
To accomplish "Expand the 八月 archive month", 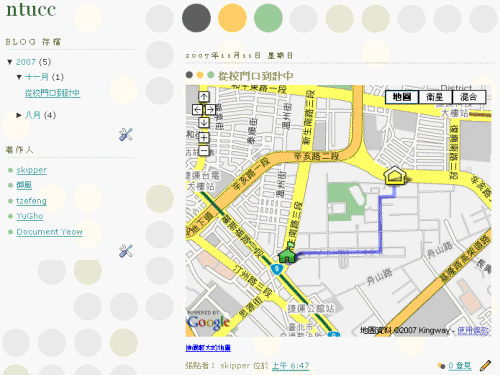I will point(19,115).
